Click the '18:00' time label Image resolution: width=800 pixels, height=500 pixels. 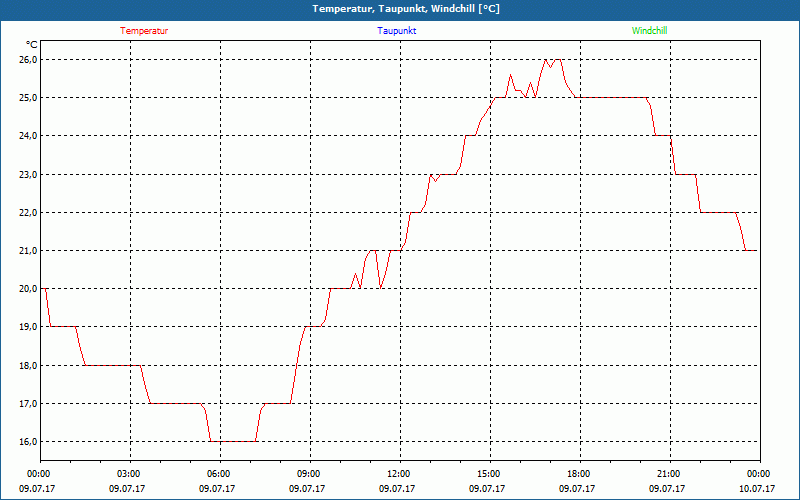pyautogui.click(x=577, y=474)
